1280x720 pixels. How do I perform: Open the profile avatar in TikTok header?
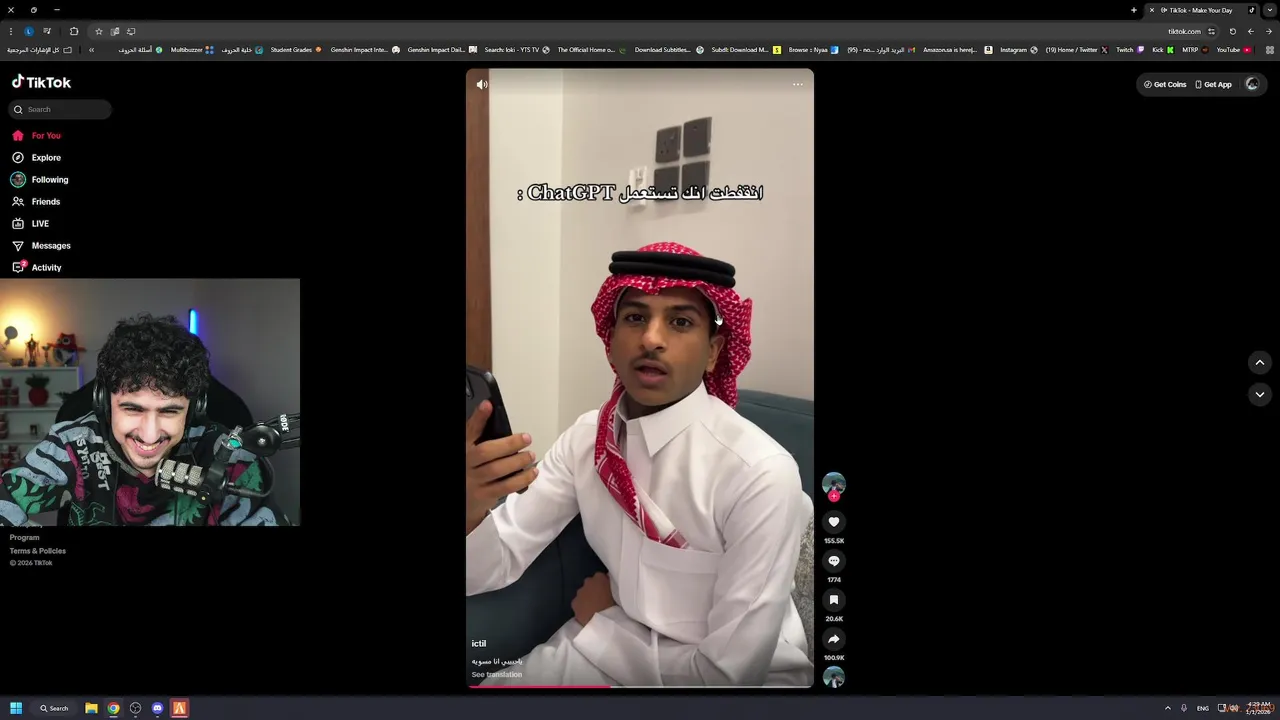(1252, 84)
